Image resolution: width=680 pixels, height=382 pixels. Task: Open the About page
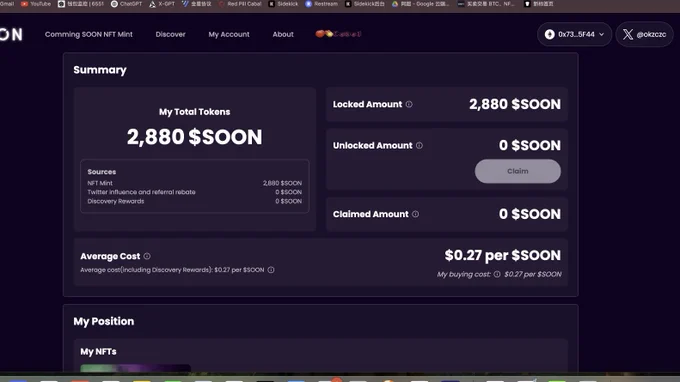283,34
